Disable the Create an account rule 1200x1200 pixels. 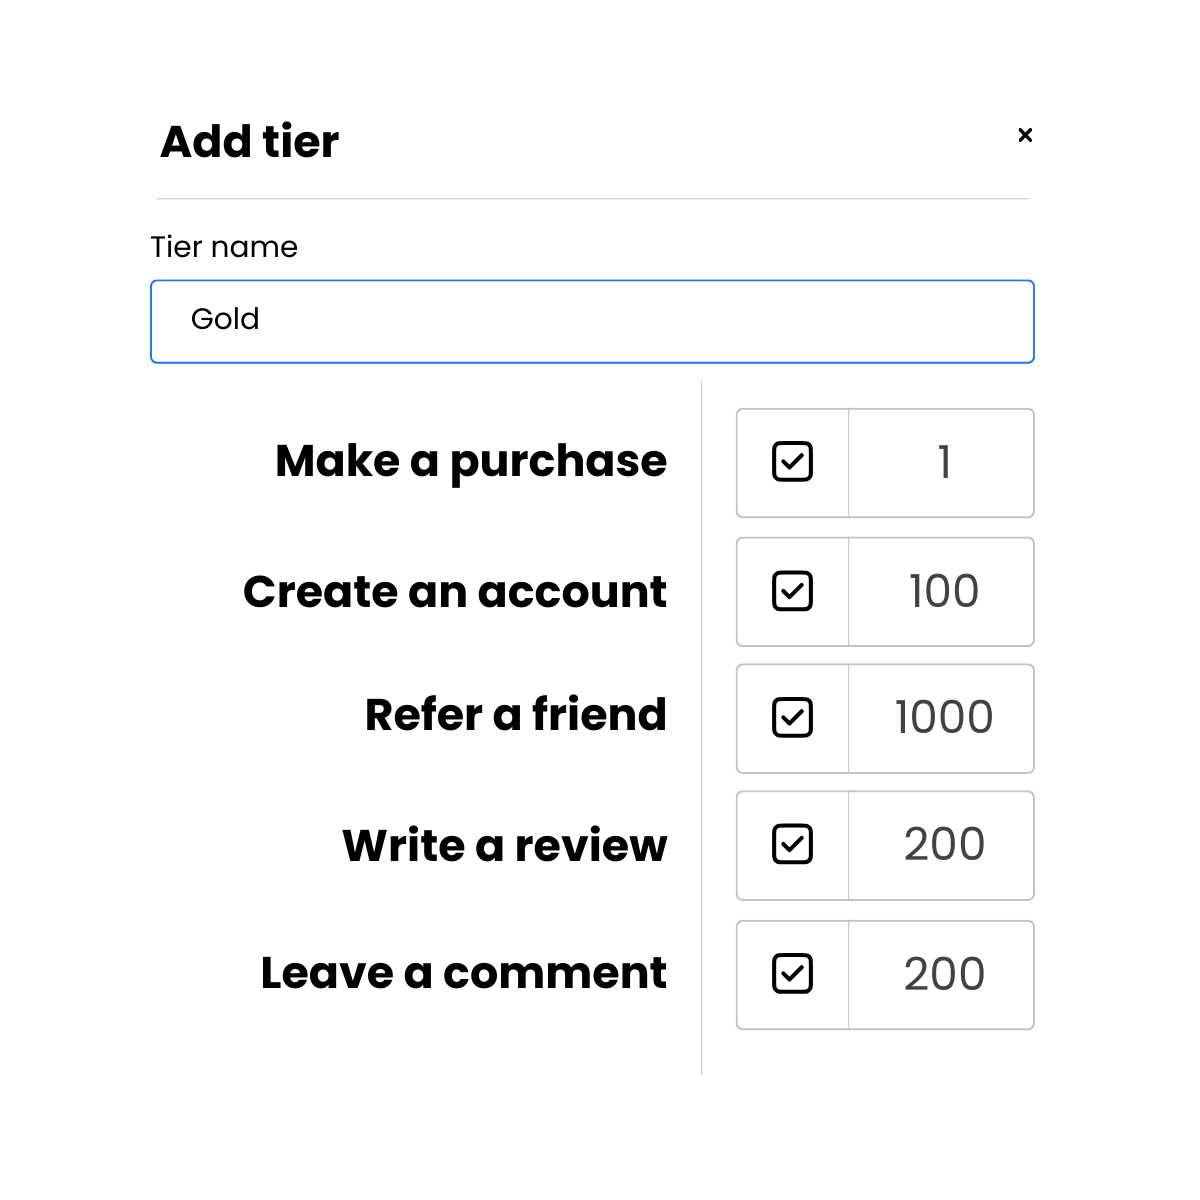[791, 591]
